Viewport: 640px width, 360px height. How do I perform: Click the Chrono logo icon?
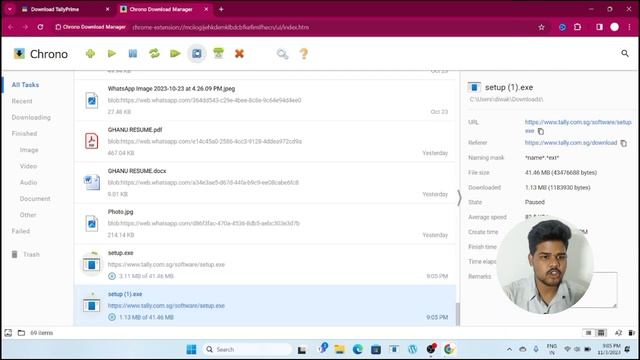(19, 53)
